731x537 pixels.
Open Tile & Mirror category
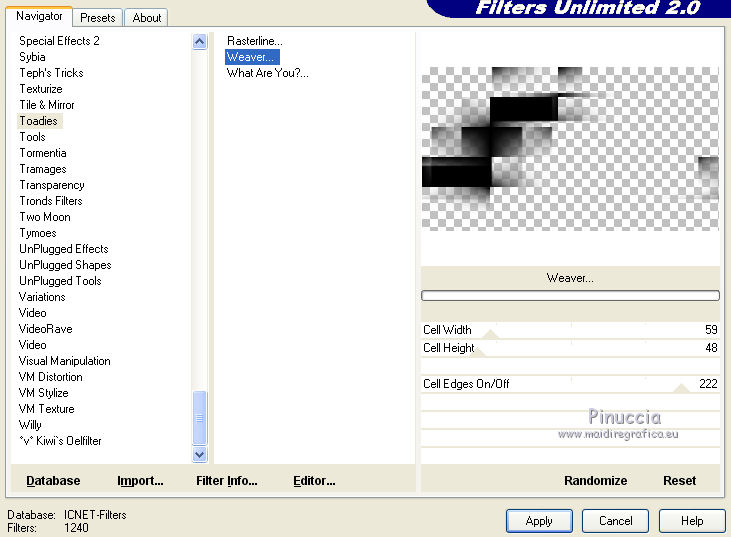tap(47, 105)
